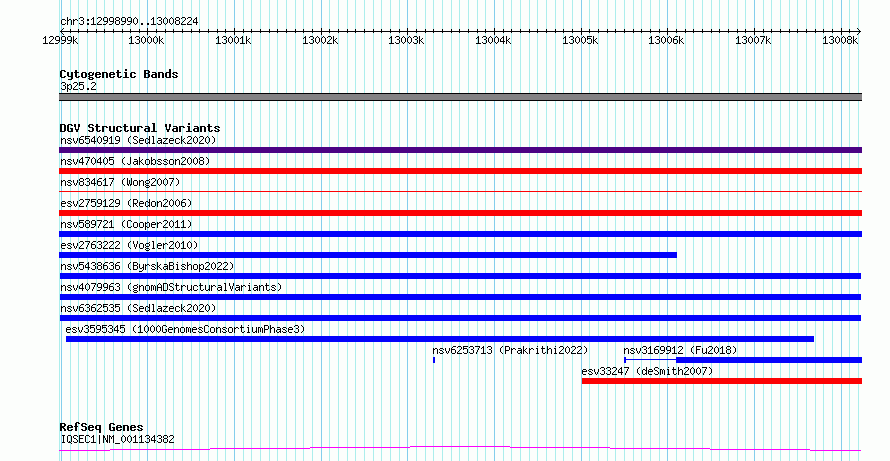Select the red nsv470405 variant bar
The image size is (890, 461).
coord(460,171)
